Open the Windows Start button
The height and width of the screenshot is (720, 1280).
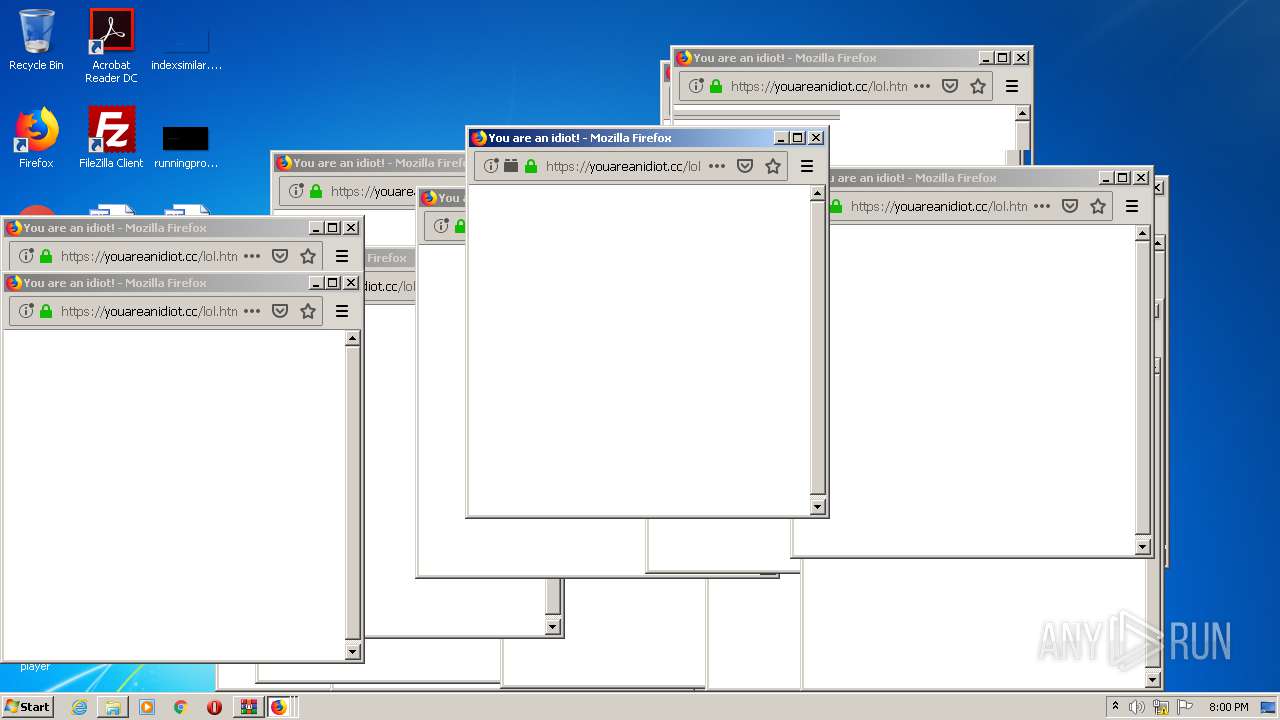pyautogui.click(x=27, y=706)
